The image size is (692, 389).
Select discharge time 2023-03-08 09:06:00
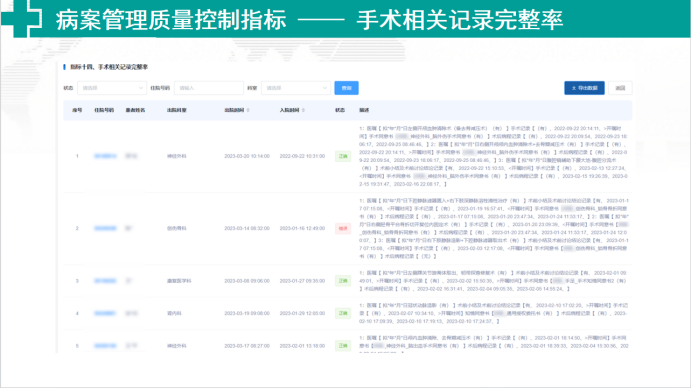point(247,281)
